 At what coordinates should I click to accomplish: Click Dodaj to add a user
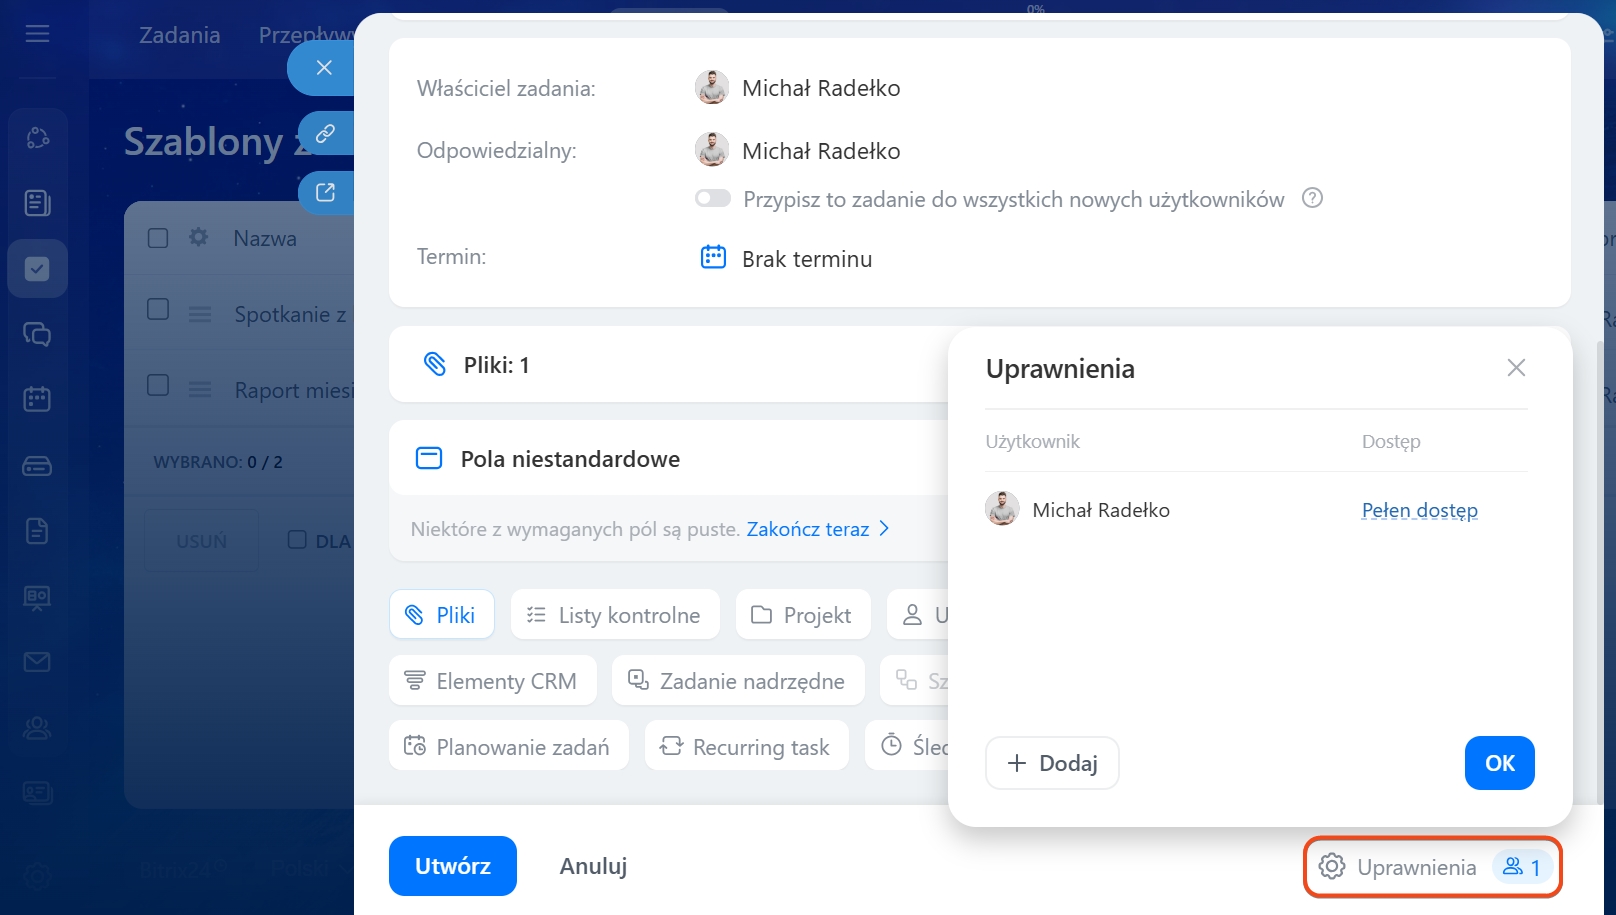click(1052, 763)
